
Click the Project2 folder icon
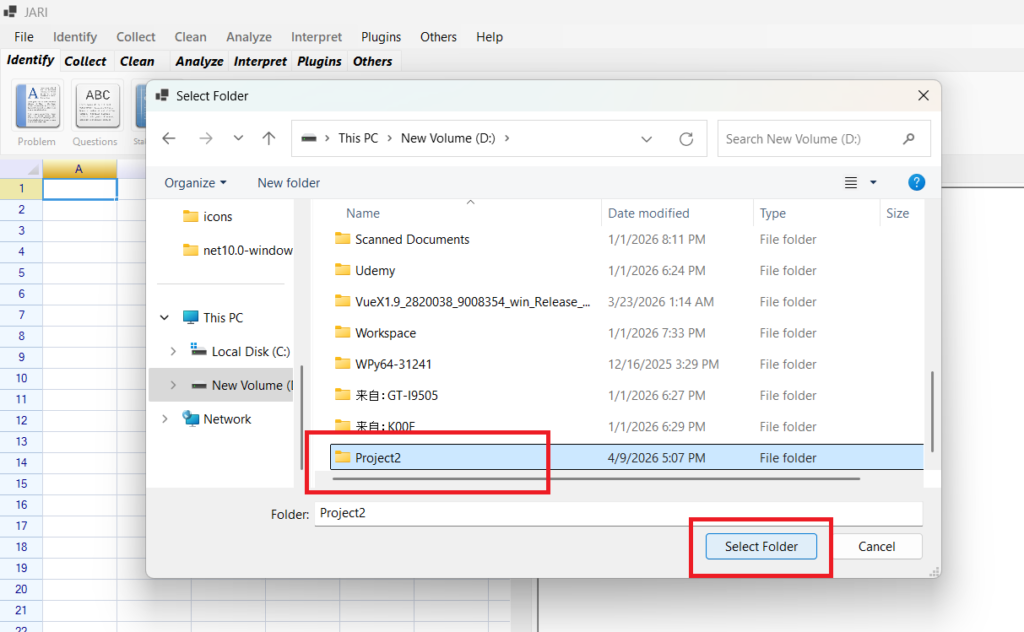[342, 458]
